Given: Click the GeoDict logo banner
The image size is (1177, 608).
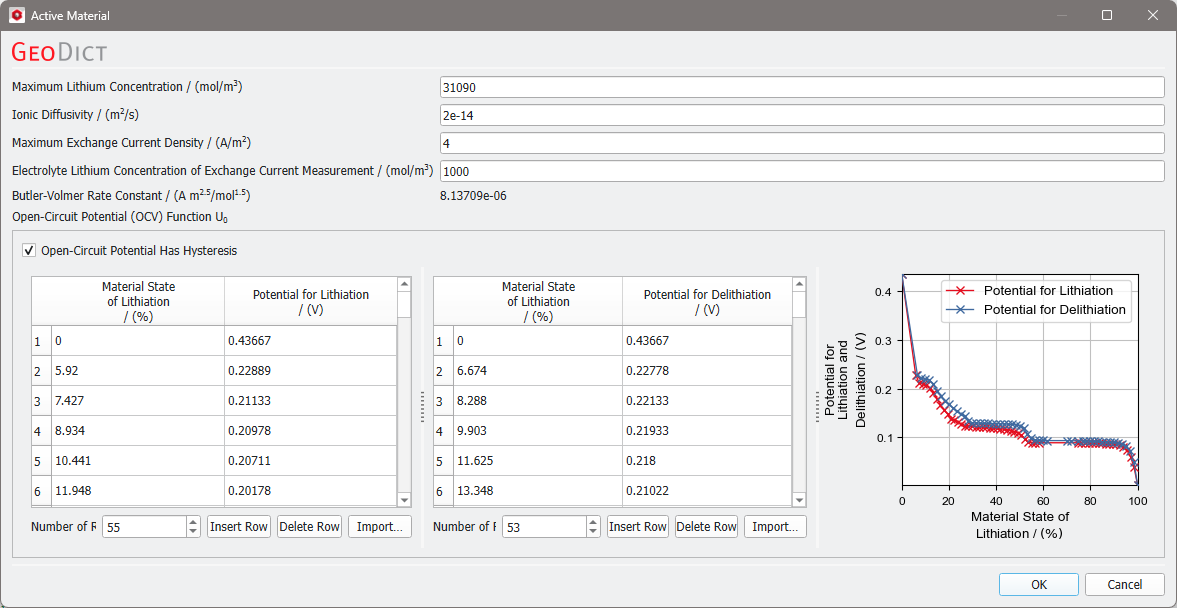Looking at the screenshot, I should (x=59, y=52).
